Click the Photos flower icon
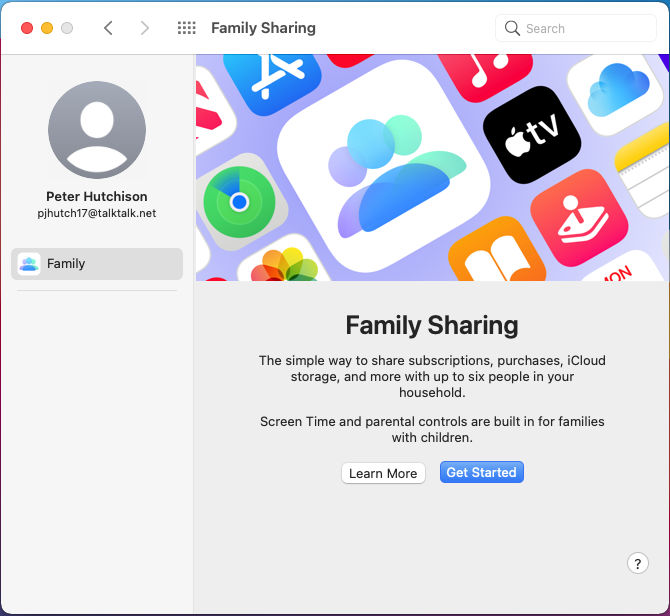Viewport: 670px width, 616px height. pos(284,266)
